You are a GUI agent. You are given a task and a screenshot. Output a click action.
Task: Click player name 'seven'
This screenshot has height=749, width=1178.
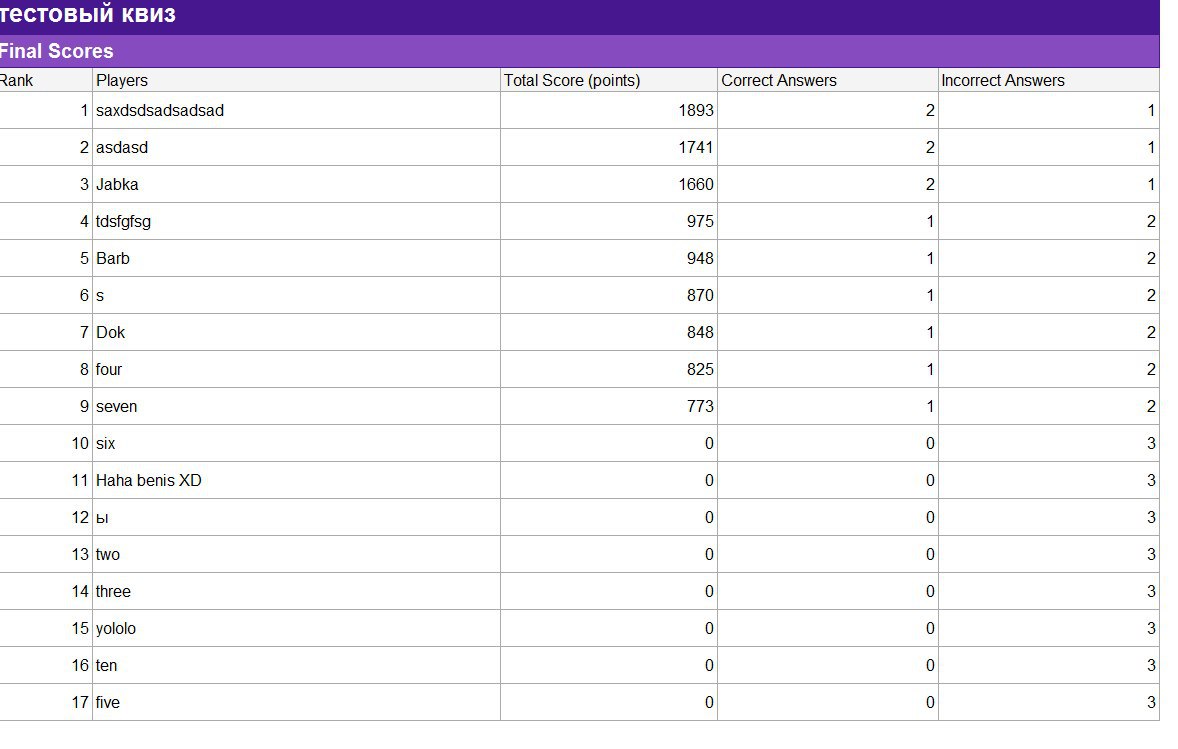pyautogui.click(x=116, y=406)
